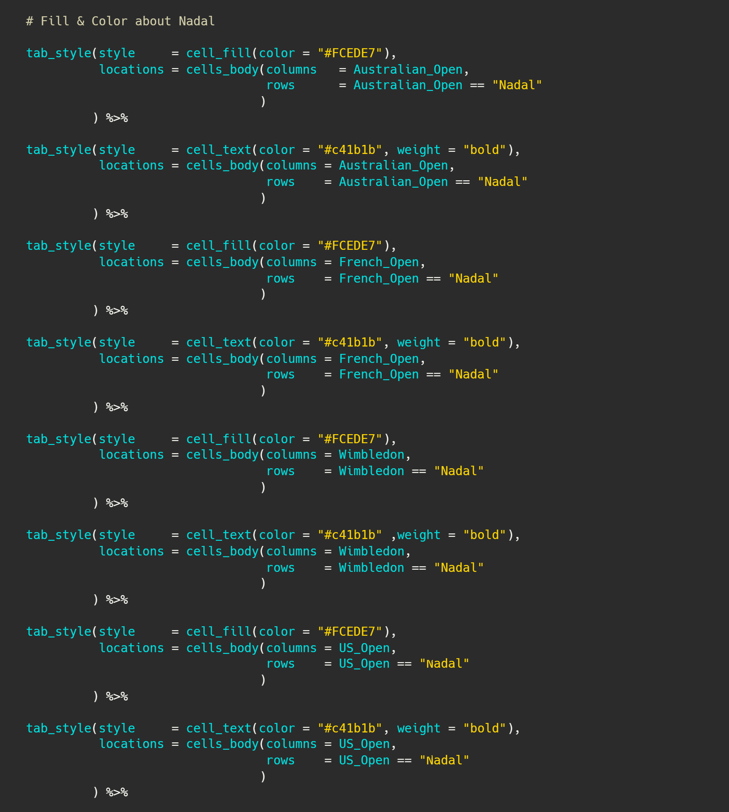Click the "# Fill & Color about Nadal" comment

[x=120, y=21]
